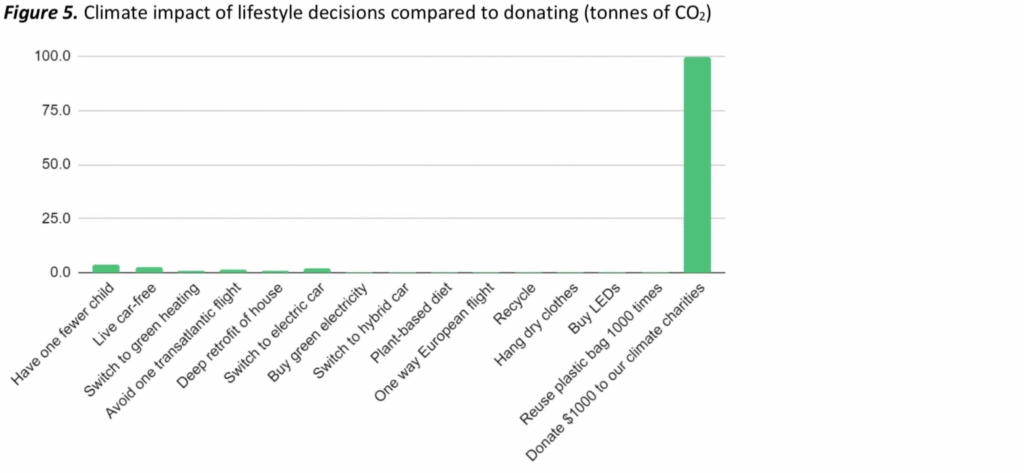Click the 25.0 y-axis label
Image resolution: width=1024 pixels, height=473 pixels.
tap(56, 219)
